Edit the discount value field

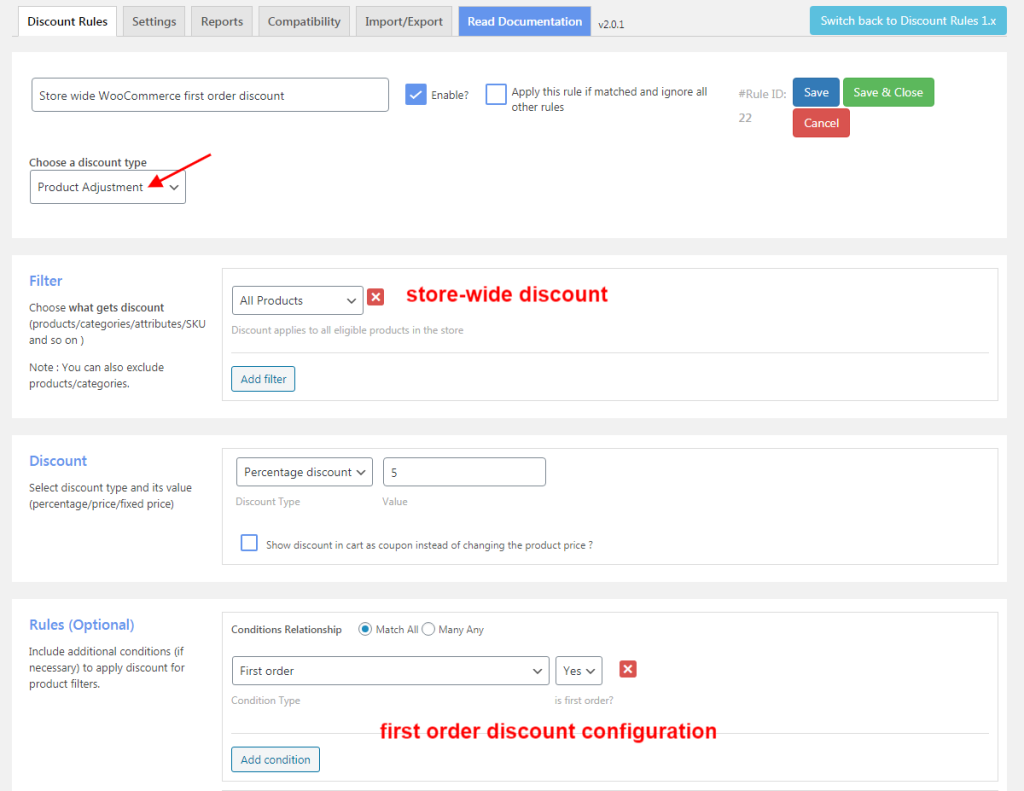point(464,471)
